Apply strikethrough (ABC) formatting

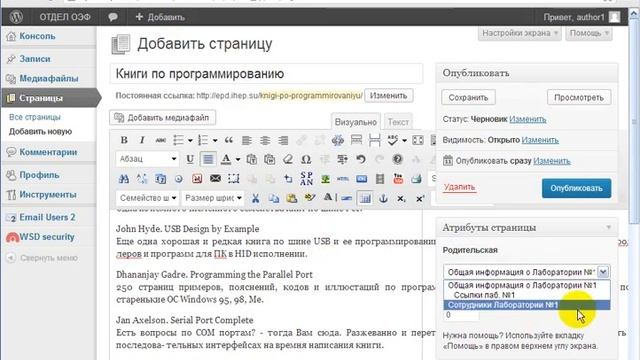[x=160, y=140]
